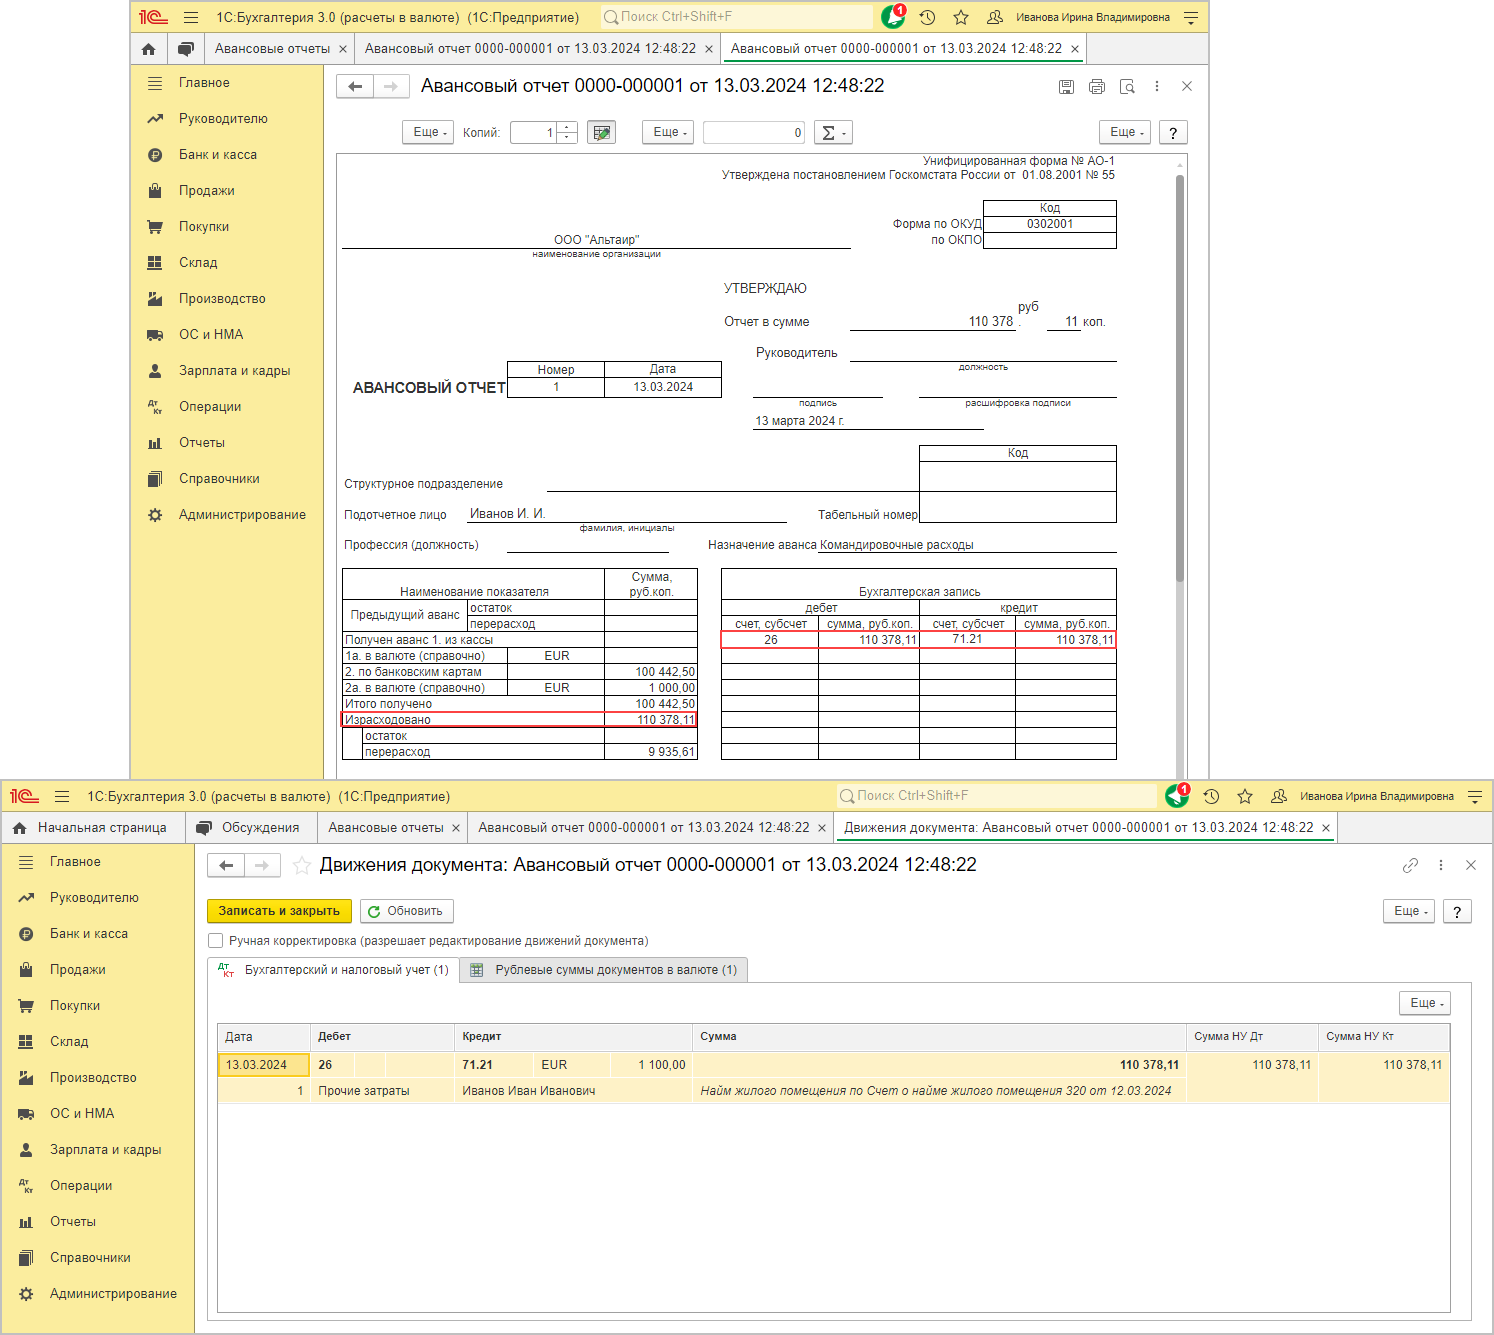Click the Записать и закрыть button
Viewport: 1494px width, 1335px height.
[279, 911]
